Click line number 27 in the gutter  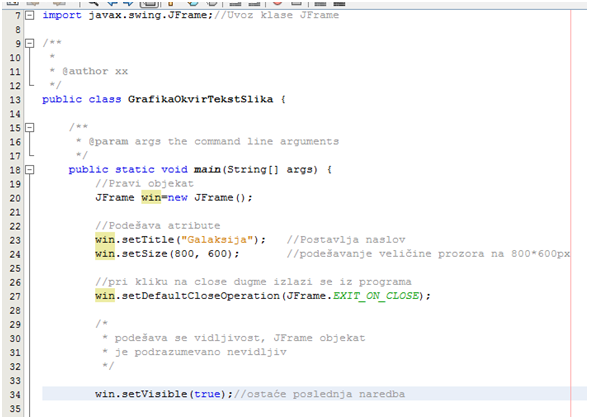[15, 296]
